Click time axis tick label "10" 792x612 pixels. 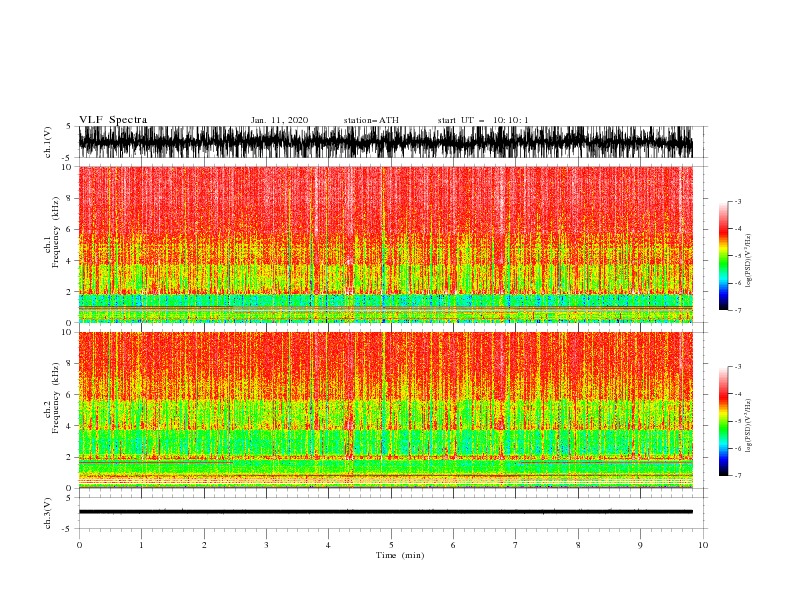(x=703, y=545)
